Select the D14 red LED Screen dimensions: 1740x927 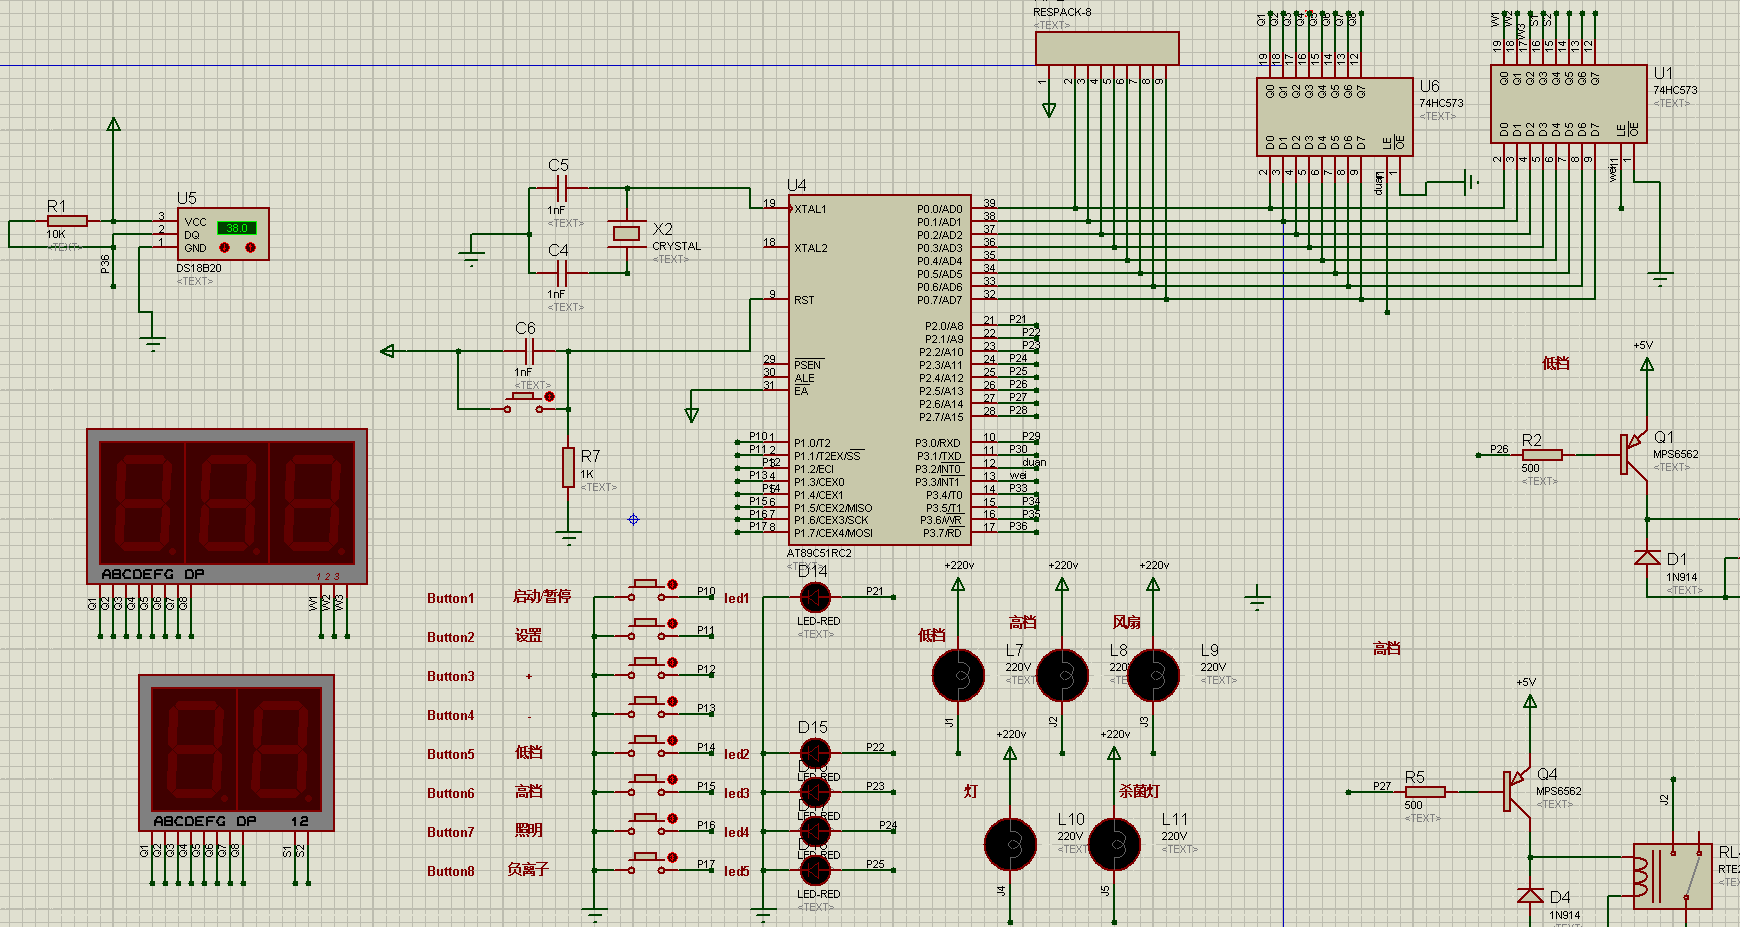pyautogui.click(x=815, y=598)
